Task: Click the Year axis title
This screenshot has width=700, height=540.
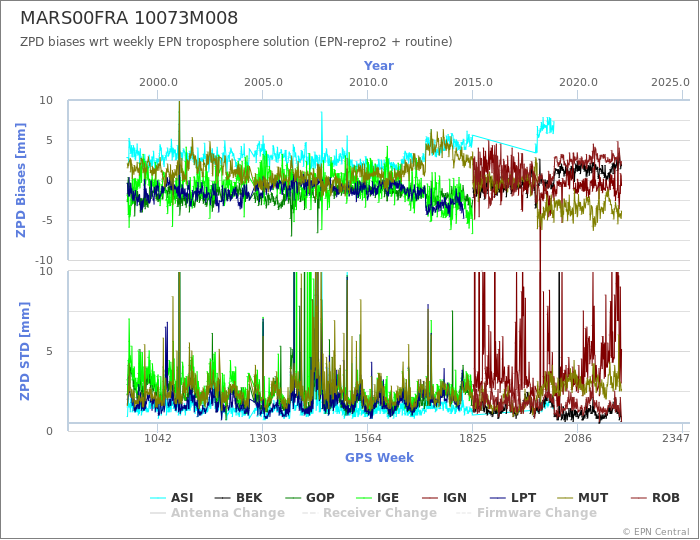Action: [379, 66]
